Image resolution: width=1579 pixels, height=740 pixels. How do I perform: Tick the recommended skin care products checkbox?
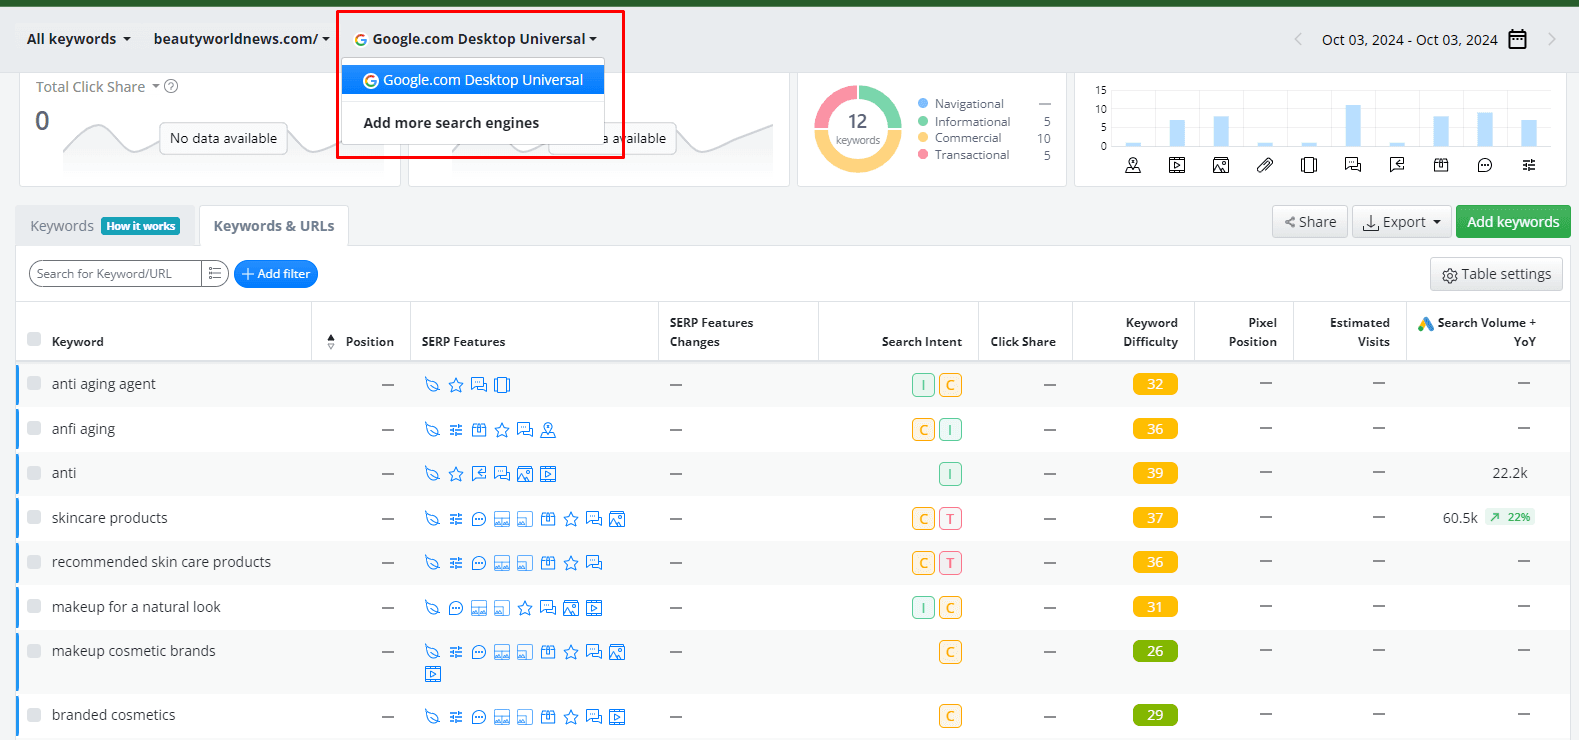tap(34, 561)
